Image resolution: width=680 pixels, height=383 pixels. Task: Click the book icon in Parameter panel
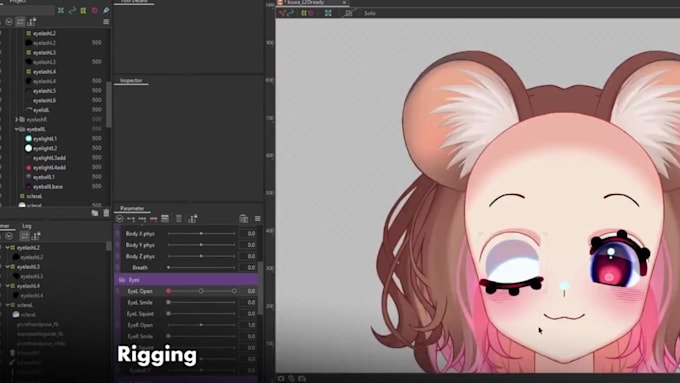point(244,219)
